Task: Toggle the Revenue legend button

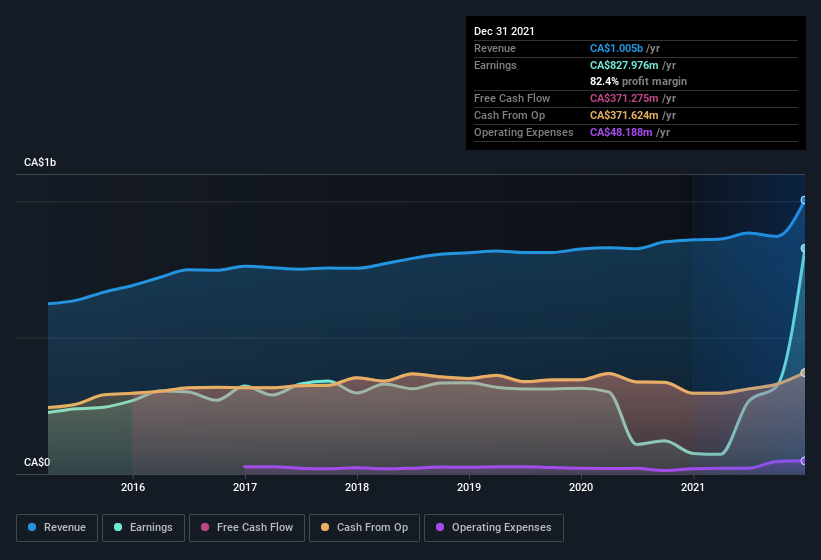Action: 57,528
